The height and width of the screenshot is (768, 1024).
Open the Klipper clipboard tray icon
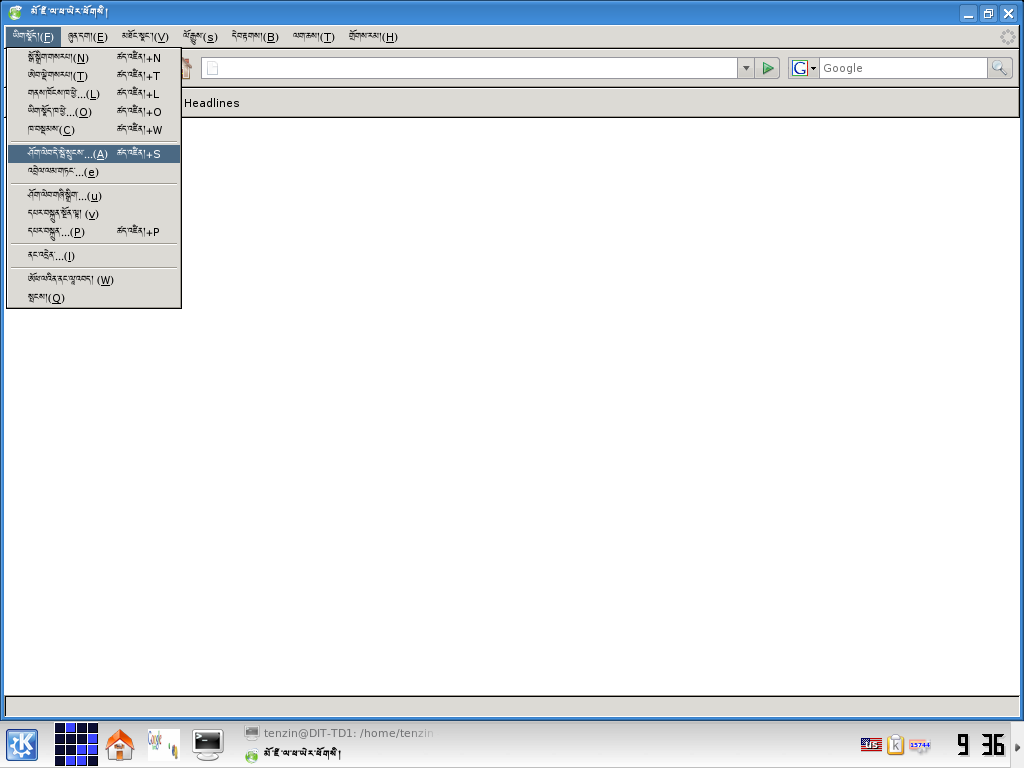895,744
